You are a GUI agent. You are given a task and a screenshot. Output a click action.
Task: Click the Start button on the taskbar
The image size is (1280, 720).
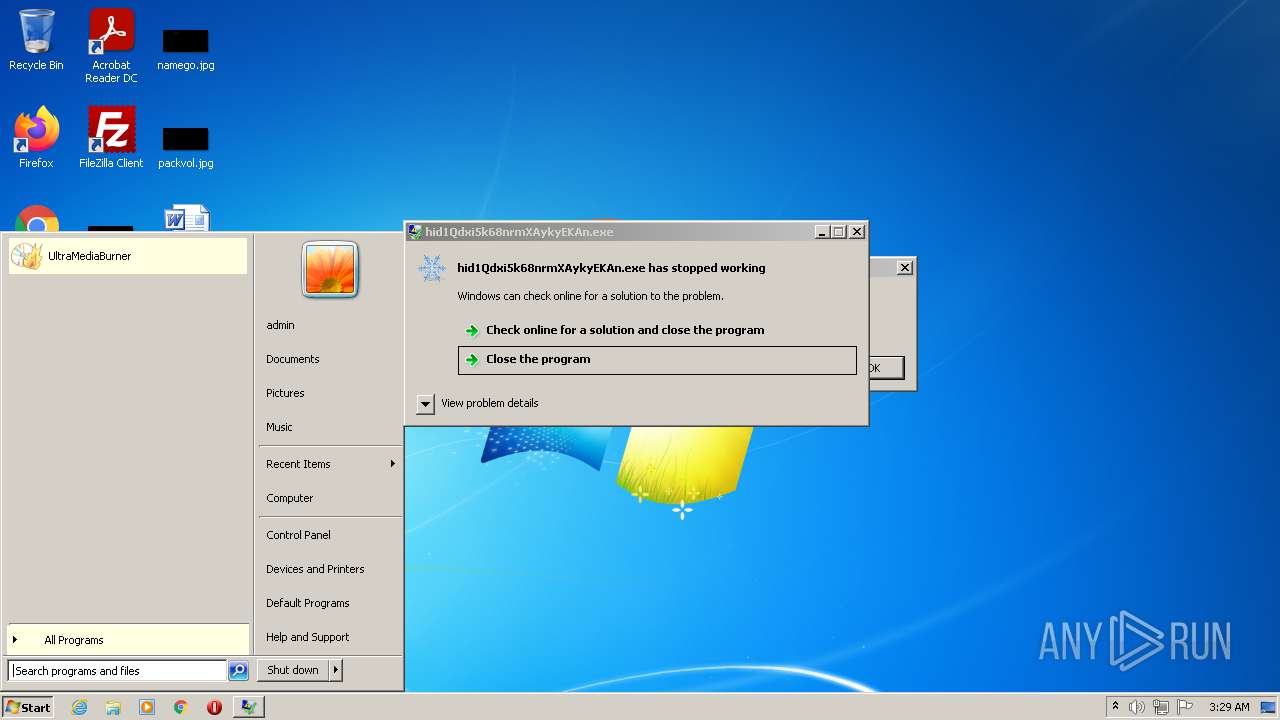[x=28, y=707]
